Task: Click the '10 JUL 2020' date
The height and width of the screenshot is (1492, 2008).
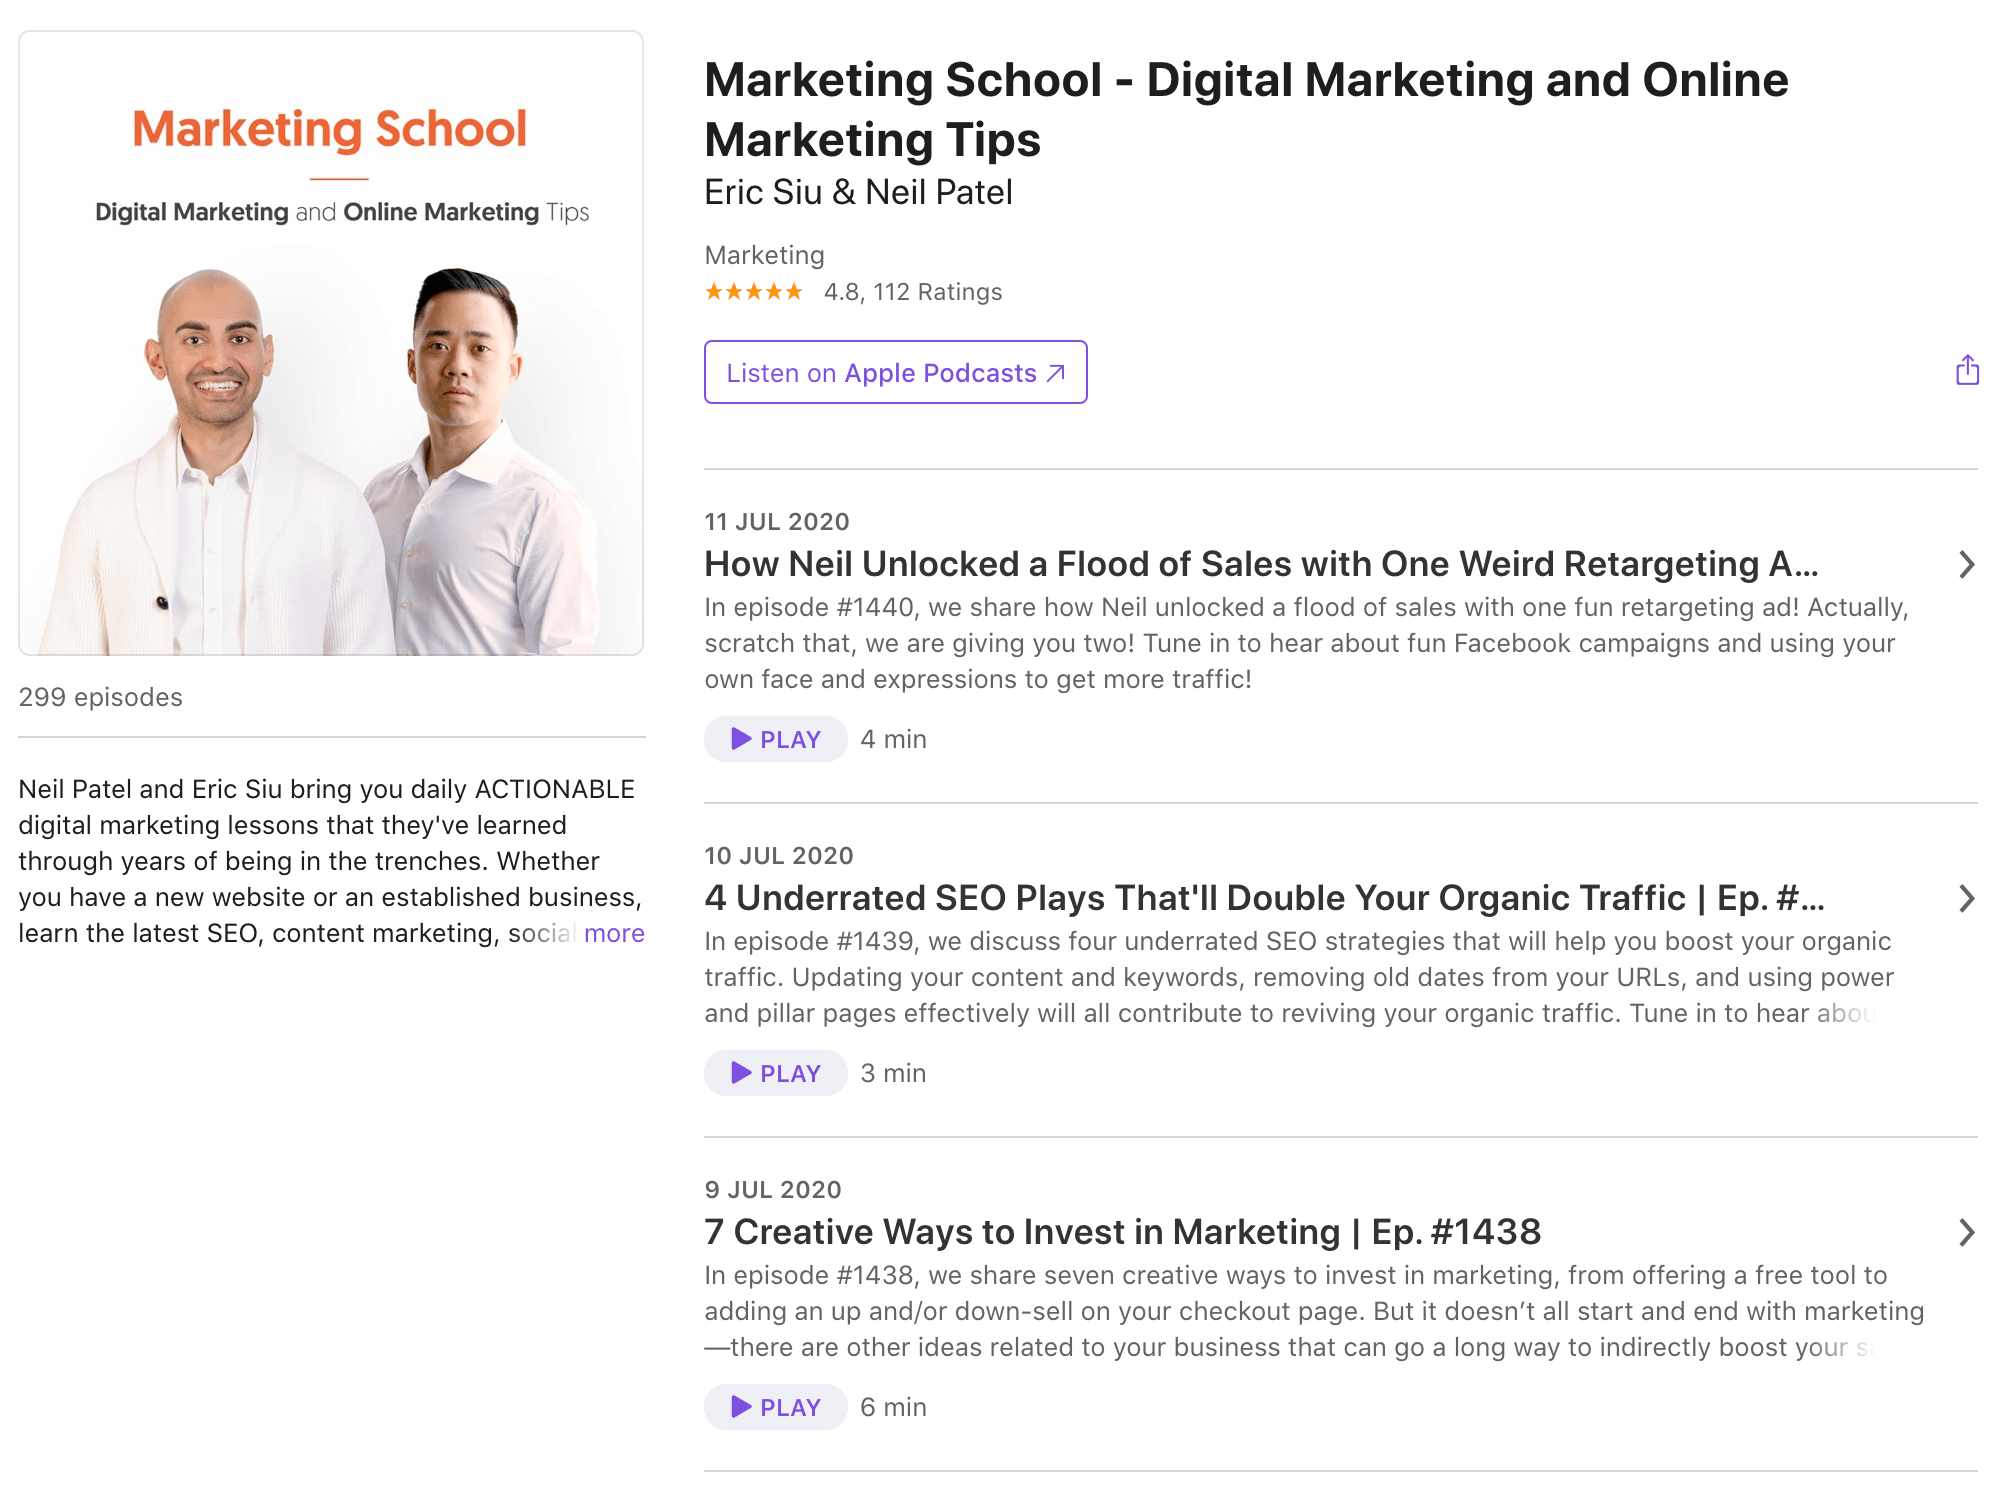Action: (x=778, y=856)
